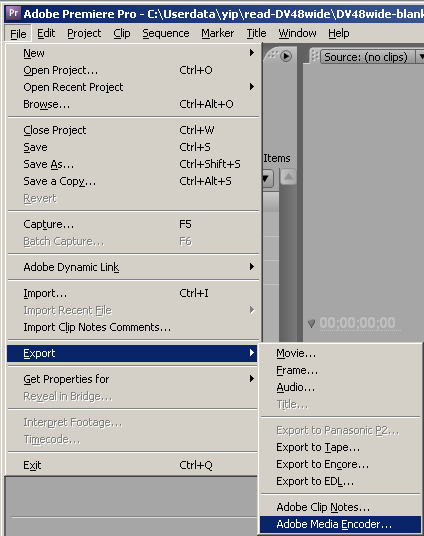Choose Export Movie from the submenu
424x536 pixels.
tap(340, 353)
